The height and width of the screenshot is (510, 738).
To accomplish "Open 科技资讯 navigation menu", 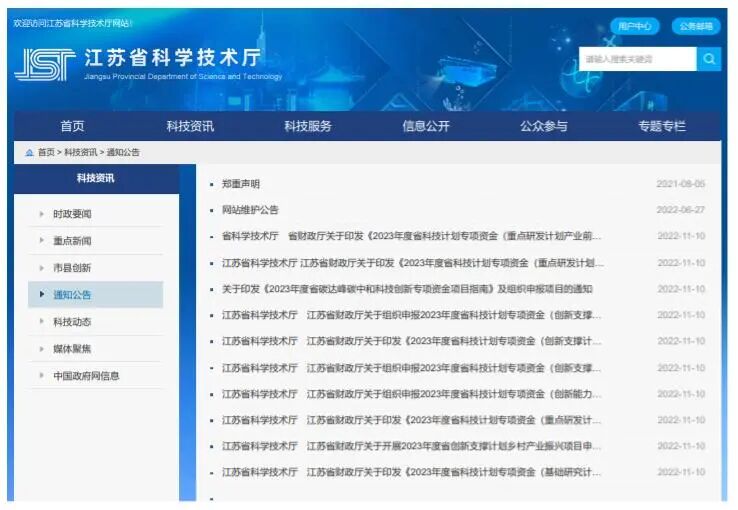I will point(190,126).
